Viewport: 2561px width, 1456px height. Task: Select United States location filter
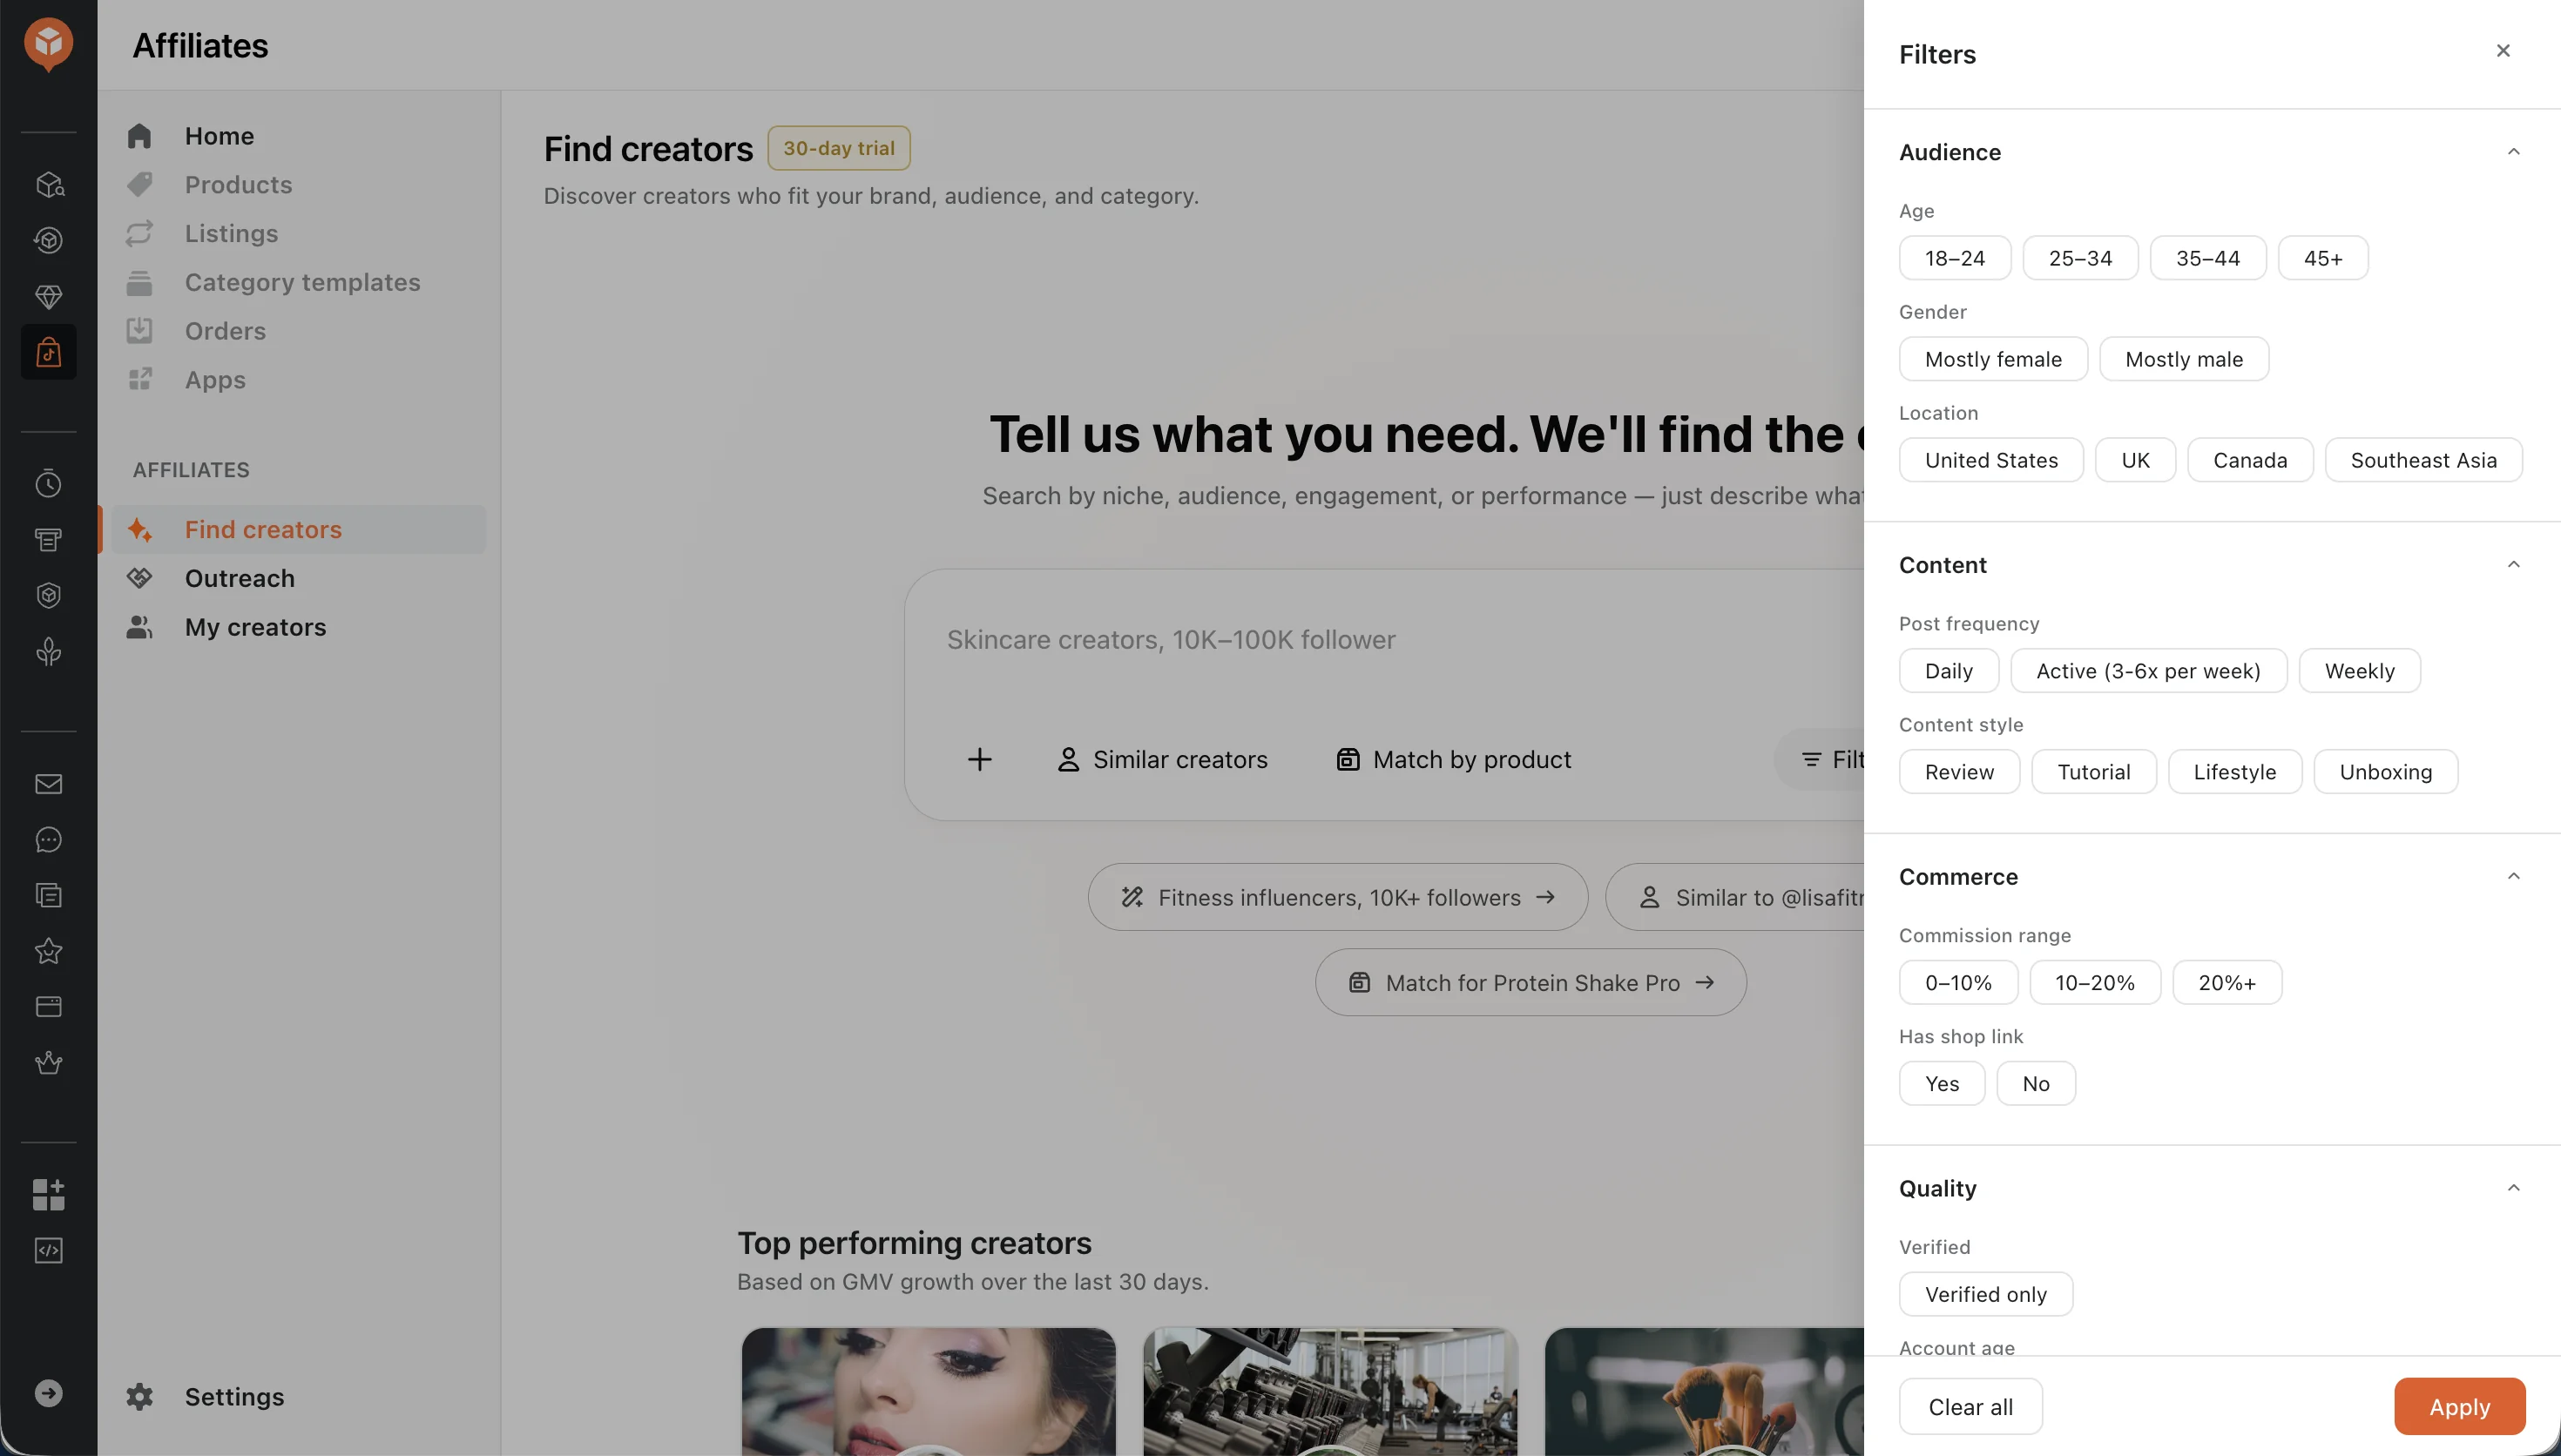click(1991, 460)
